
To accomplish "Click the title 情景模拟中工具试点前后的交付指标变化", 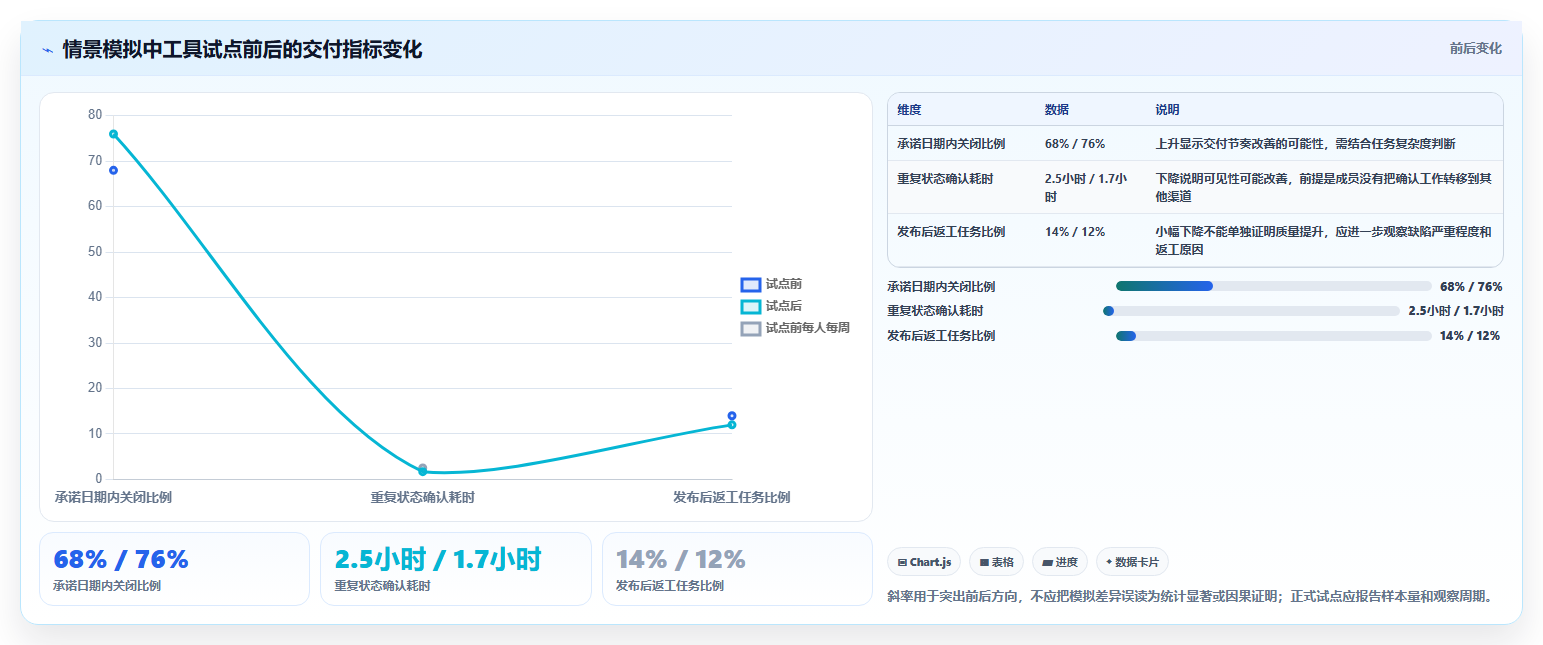I will [x=242, y=49].
